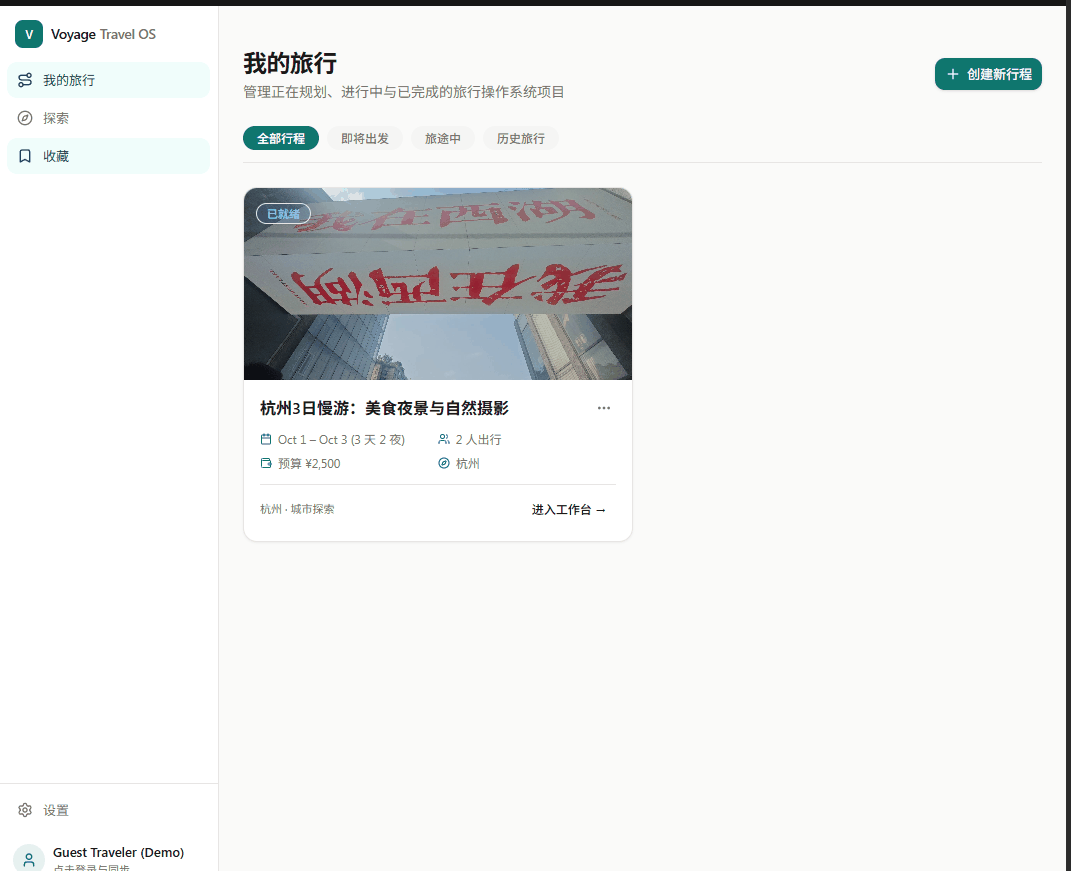Open the three-dot menu on the Hangzhou trip
This screenshot has height=871, width=1071.
click(x=604, y=408)
